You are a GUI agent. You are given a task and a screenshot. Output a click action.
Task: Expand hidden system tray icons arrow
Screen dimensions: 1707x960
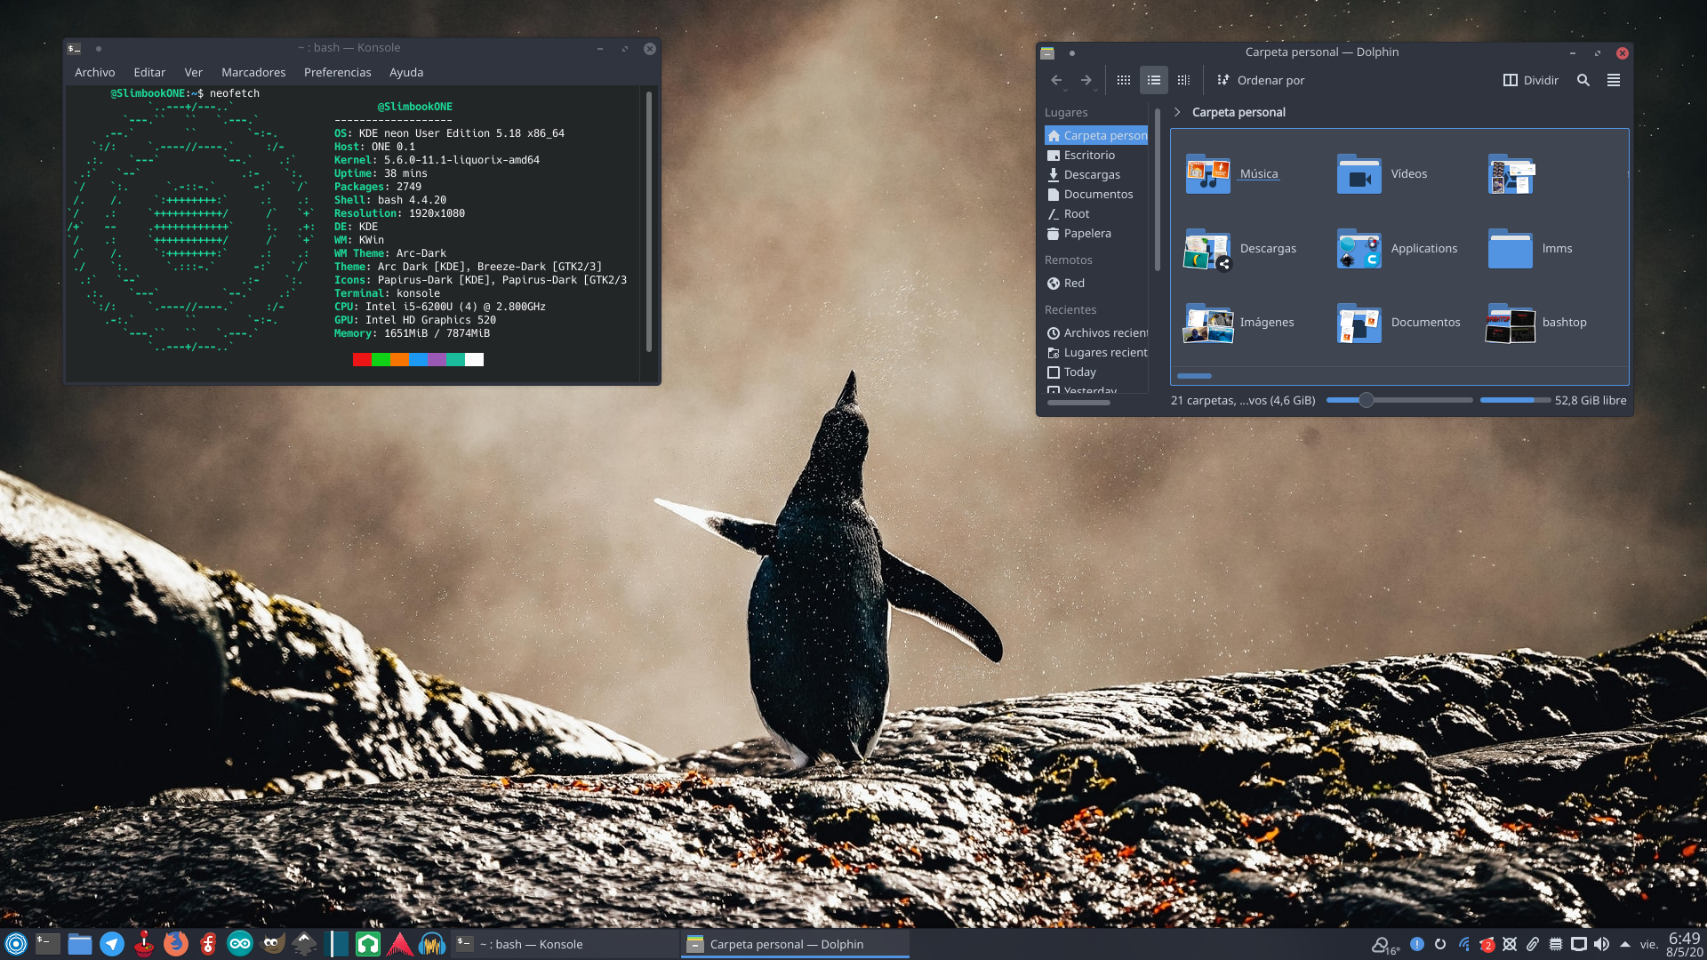1625,944
